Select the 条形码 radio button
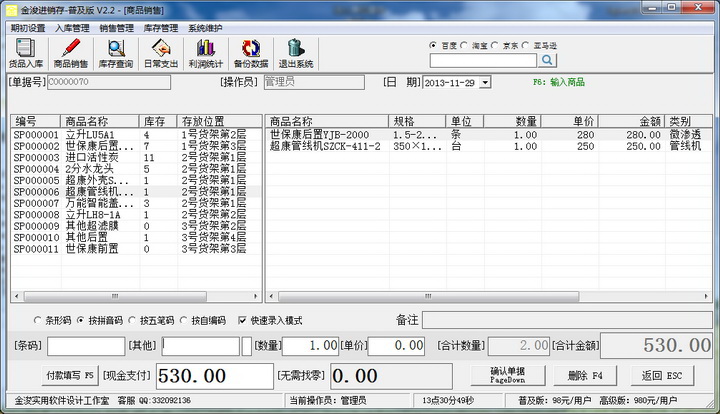 coord(38,321)
